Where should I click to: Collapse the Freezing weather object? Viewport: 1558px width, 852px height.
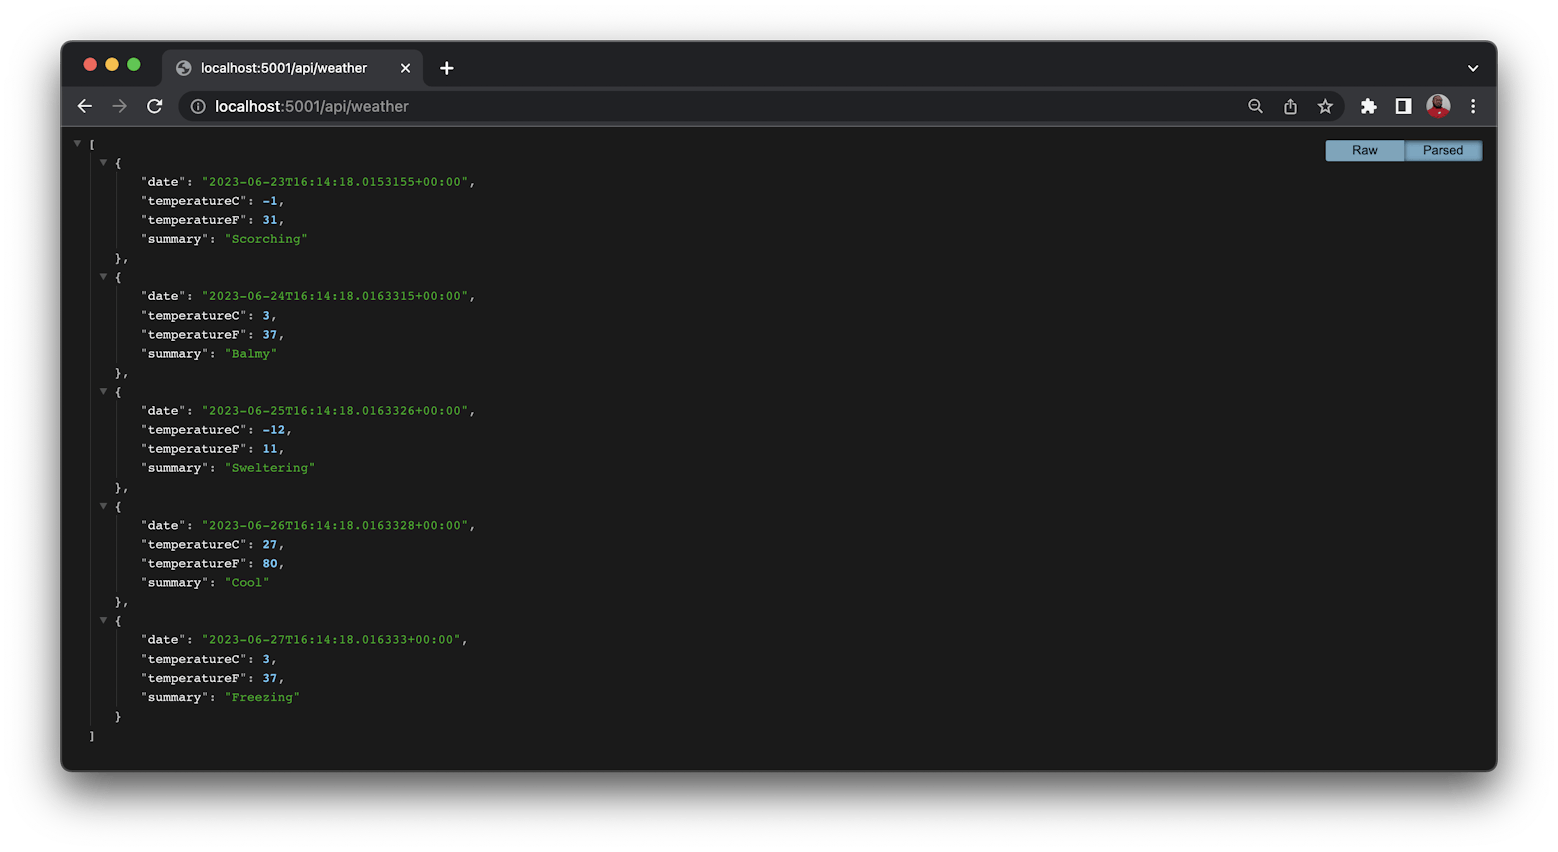click(103, 620)
